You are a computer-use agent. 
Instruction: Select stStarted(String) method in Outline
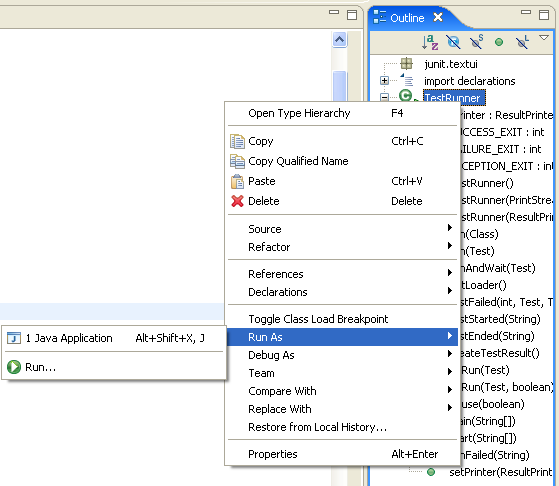tap(500, 319)
